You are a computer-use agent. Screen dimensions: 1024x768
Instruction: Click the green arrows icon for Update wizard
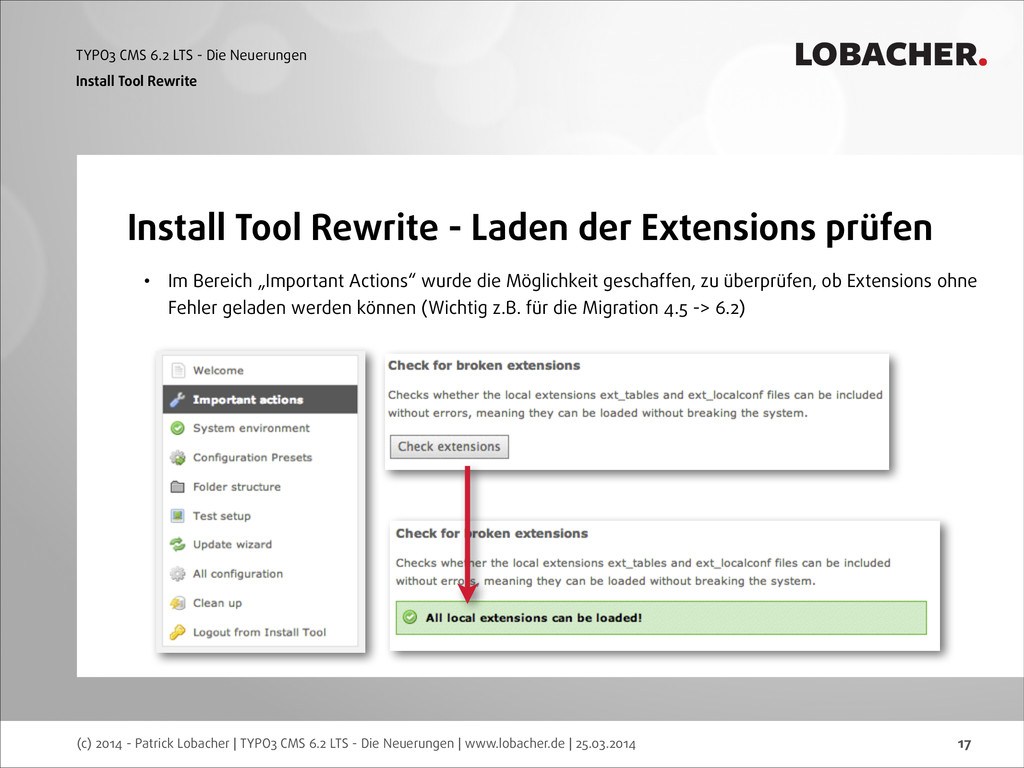178,545
